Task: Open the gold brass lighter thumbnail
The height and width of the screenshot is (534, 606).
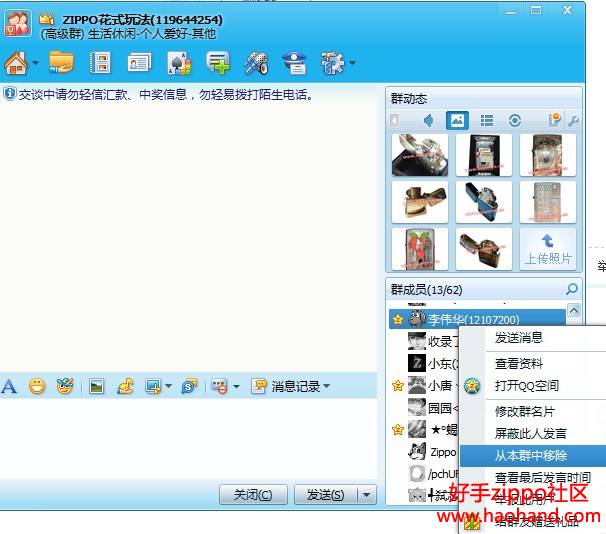Action: click(x=420, y=202)
